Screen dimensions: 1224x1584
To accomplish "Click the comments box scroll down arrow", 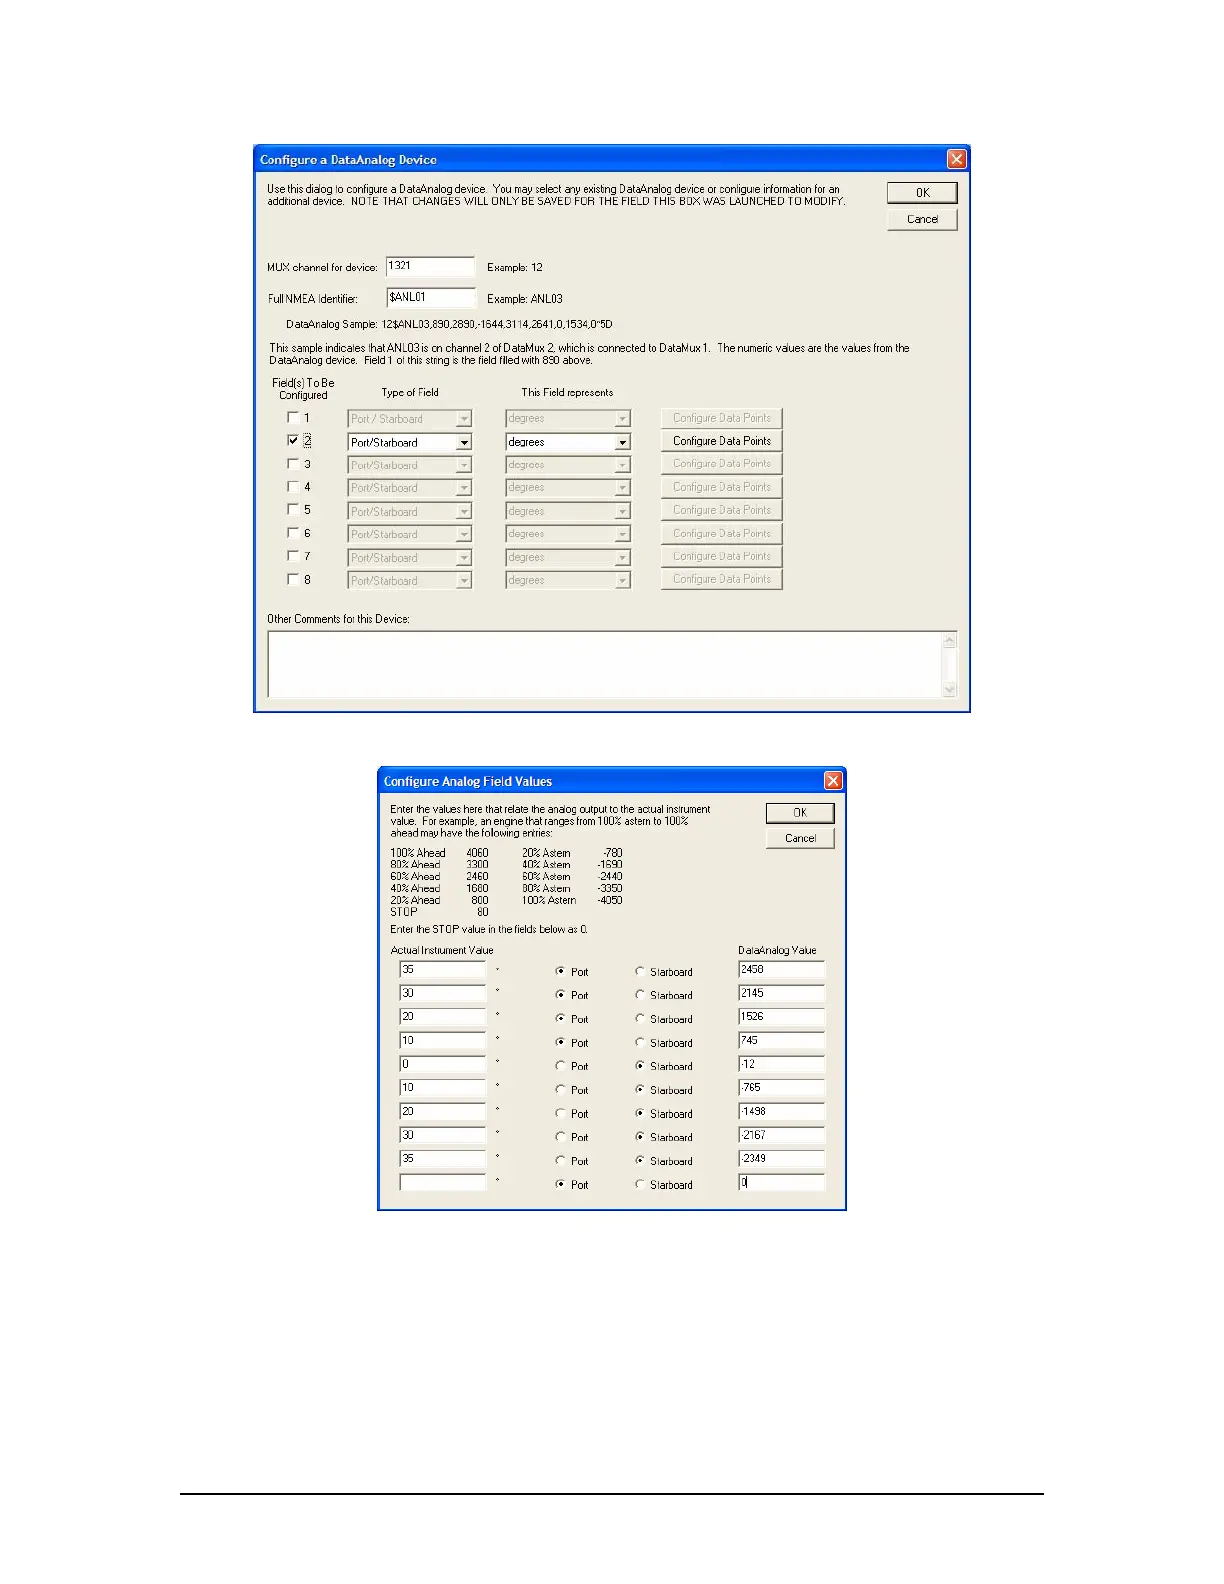I will pyautogui.click(x=950, y=689).
